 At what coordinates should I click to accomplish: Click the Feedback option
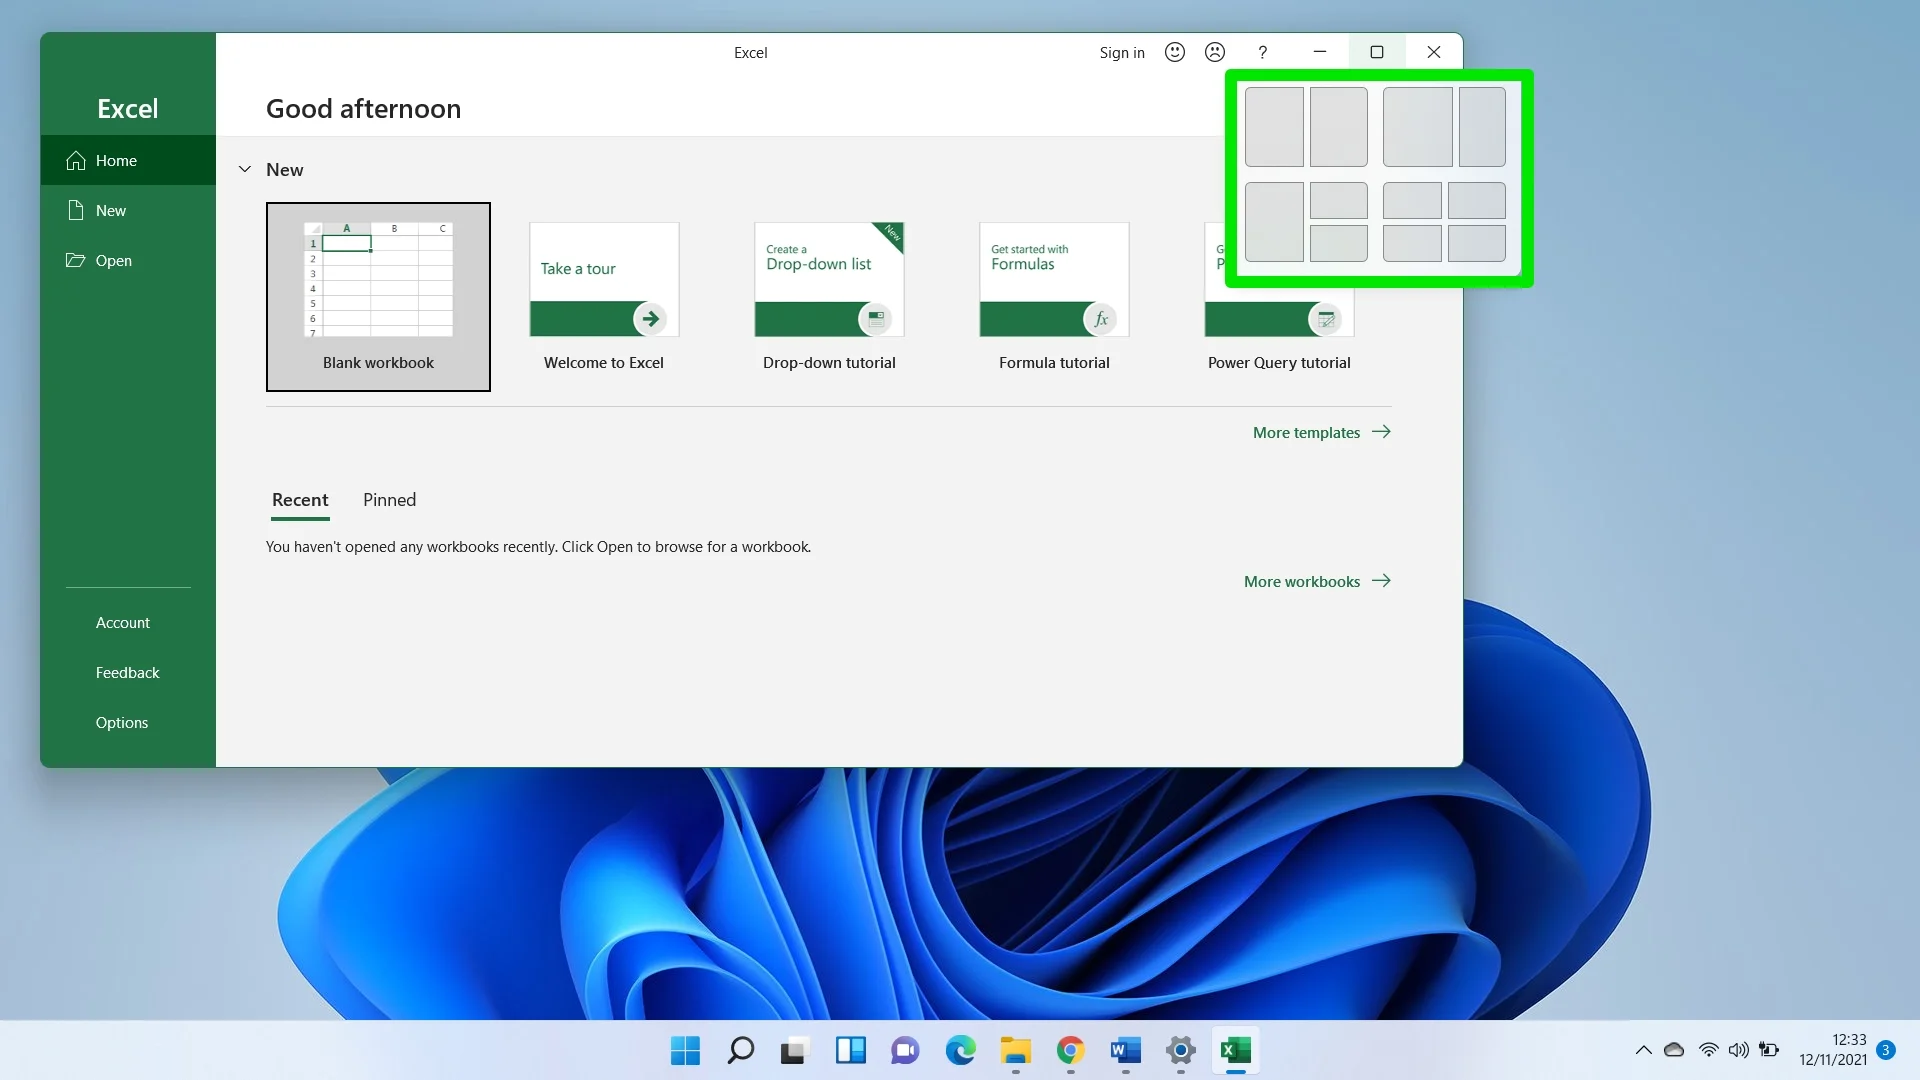(x=127, y=671)
